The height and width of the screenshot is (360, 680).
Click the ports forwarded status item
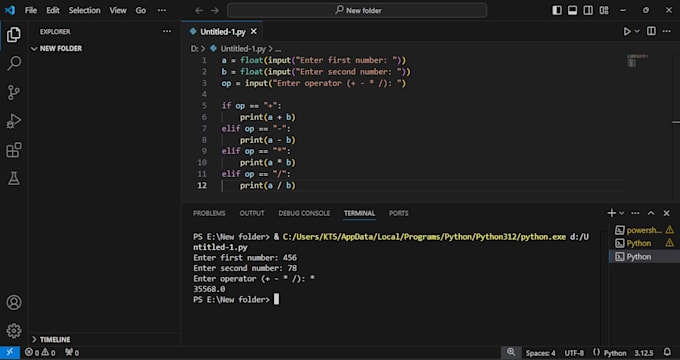[72, 353]
